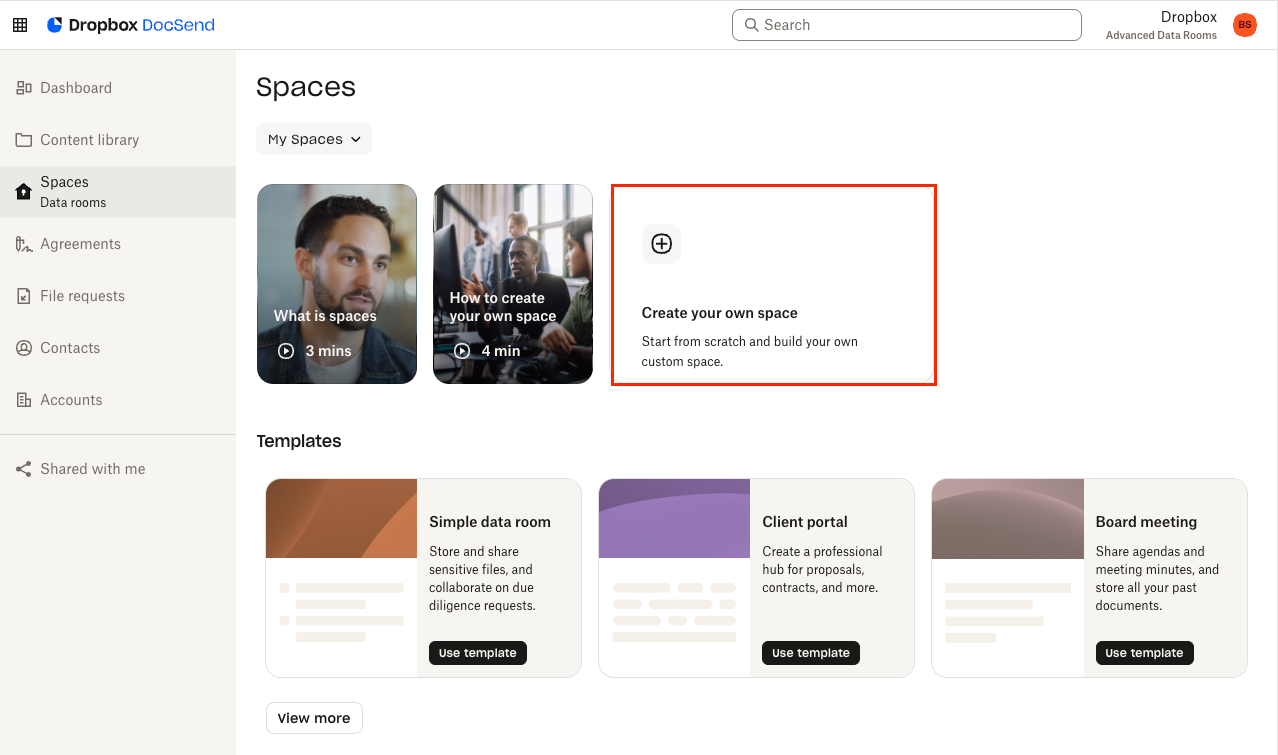The height and width of the screenshot is (755, 1278).
Task: Go to Content library
Action: (x=89, y=140)
